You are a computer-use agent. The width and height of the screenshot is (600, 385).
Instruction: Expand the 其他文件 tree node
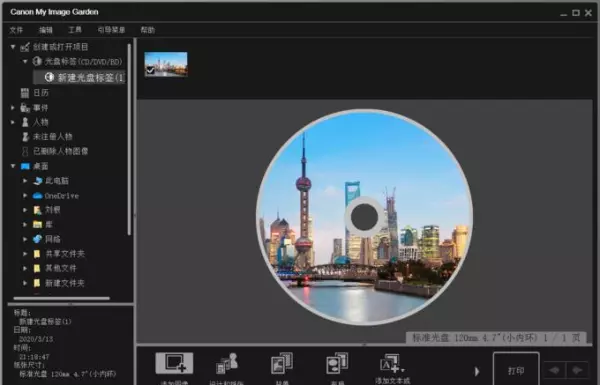coord(25,268)
